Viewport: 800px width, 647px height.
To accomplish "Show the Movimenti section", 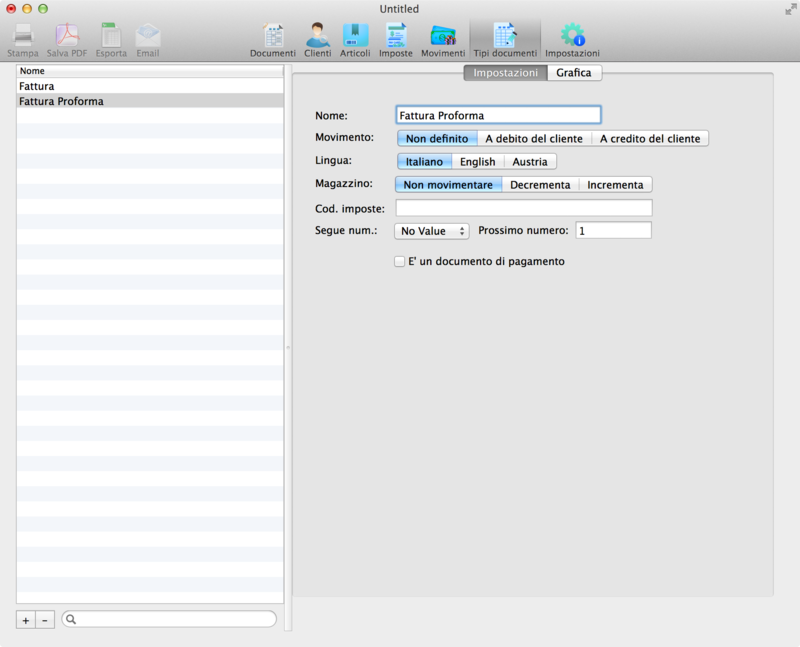I will click(x=442, y=38).
